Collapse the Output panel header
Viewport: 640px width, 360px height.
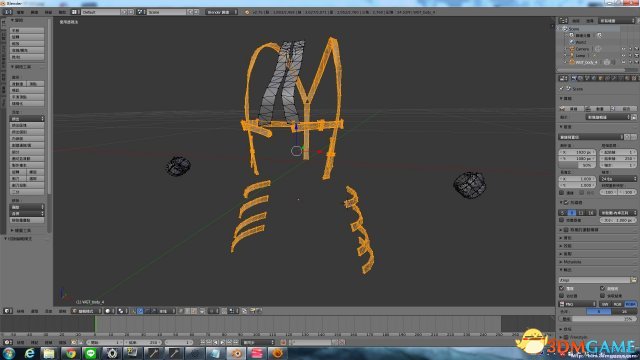click(x=567, y=270)
